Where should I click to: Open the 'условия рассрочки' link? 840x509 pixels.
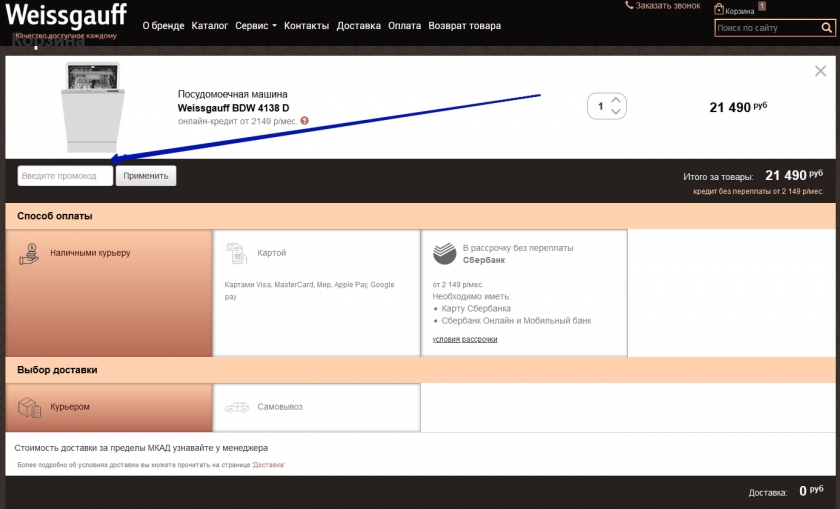coord(464,339)
